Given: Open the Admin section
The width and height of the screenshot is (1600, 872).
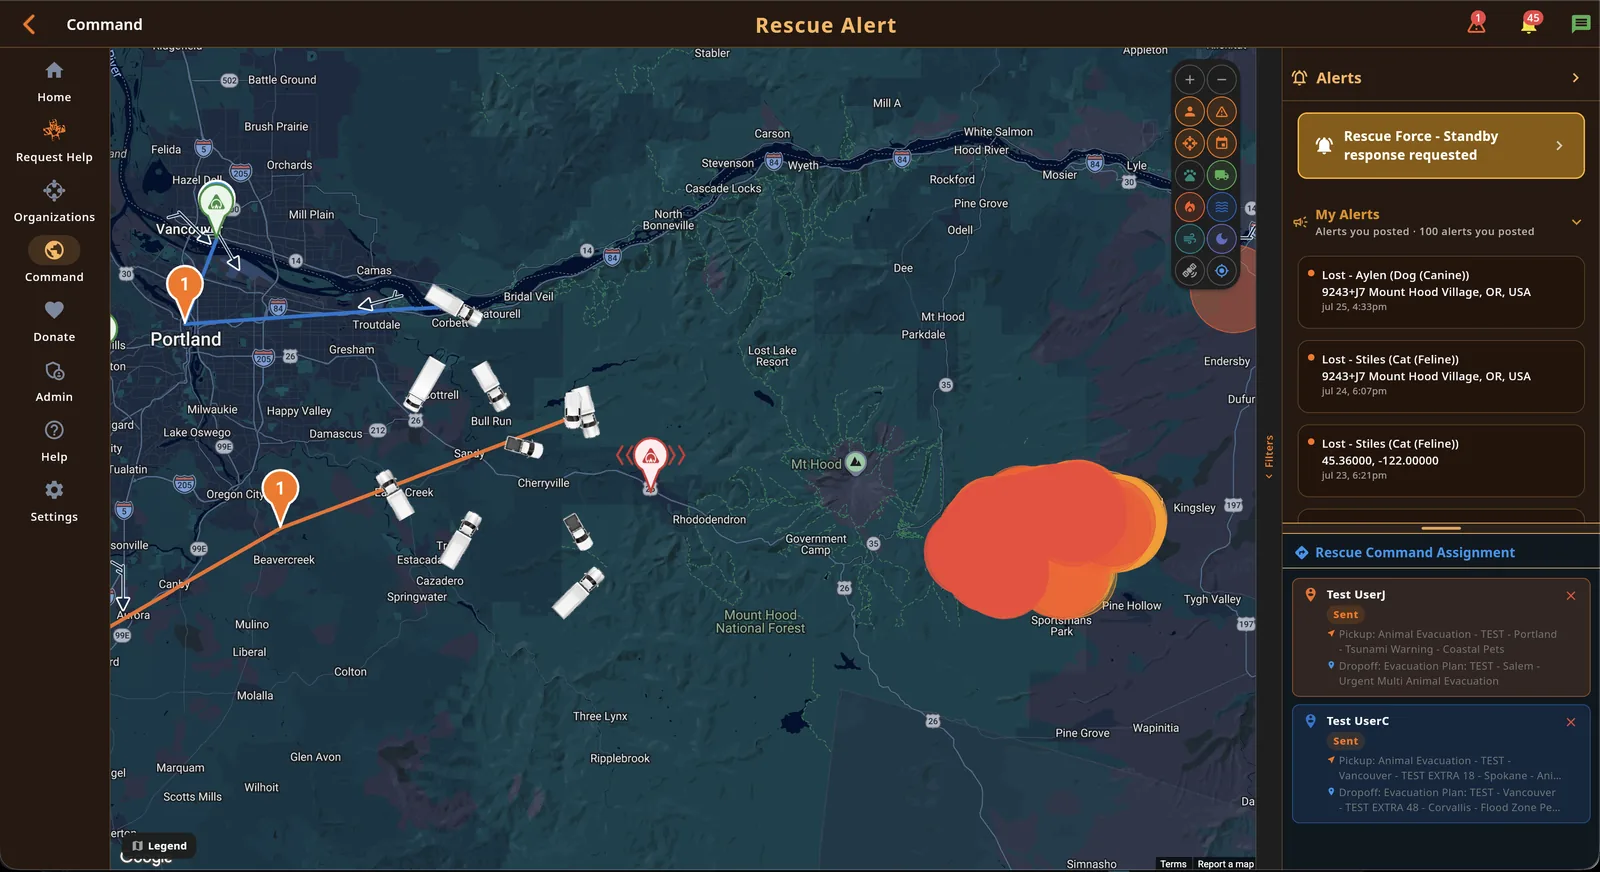Looking at the screenshot, I should click(54, 382).
